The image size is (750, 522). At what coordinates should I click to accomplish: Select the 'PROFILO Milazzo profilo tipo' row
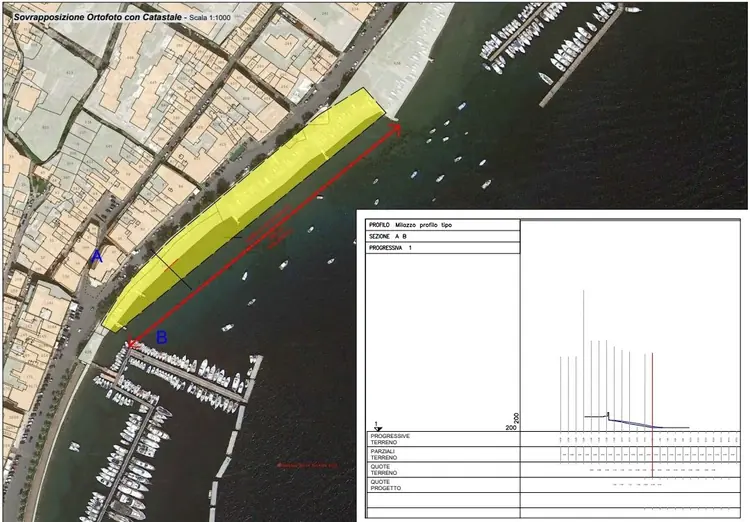(x=410, y=225)
